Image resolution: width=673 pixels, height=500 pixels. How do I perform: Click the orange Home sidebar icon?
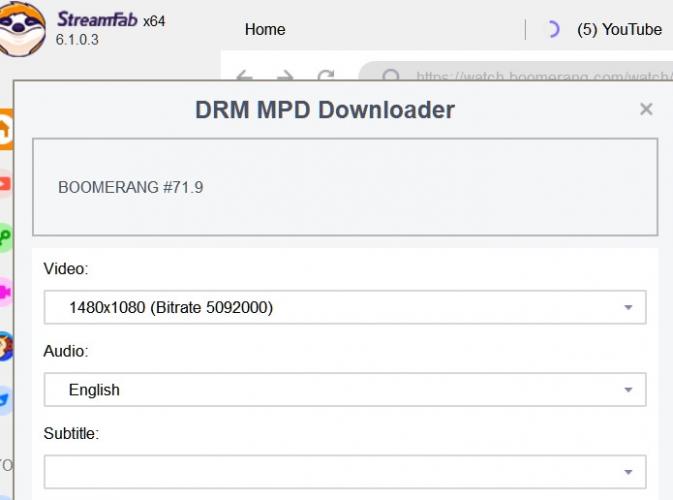click(6, 130)
